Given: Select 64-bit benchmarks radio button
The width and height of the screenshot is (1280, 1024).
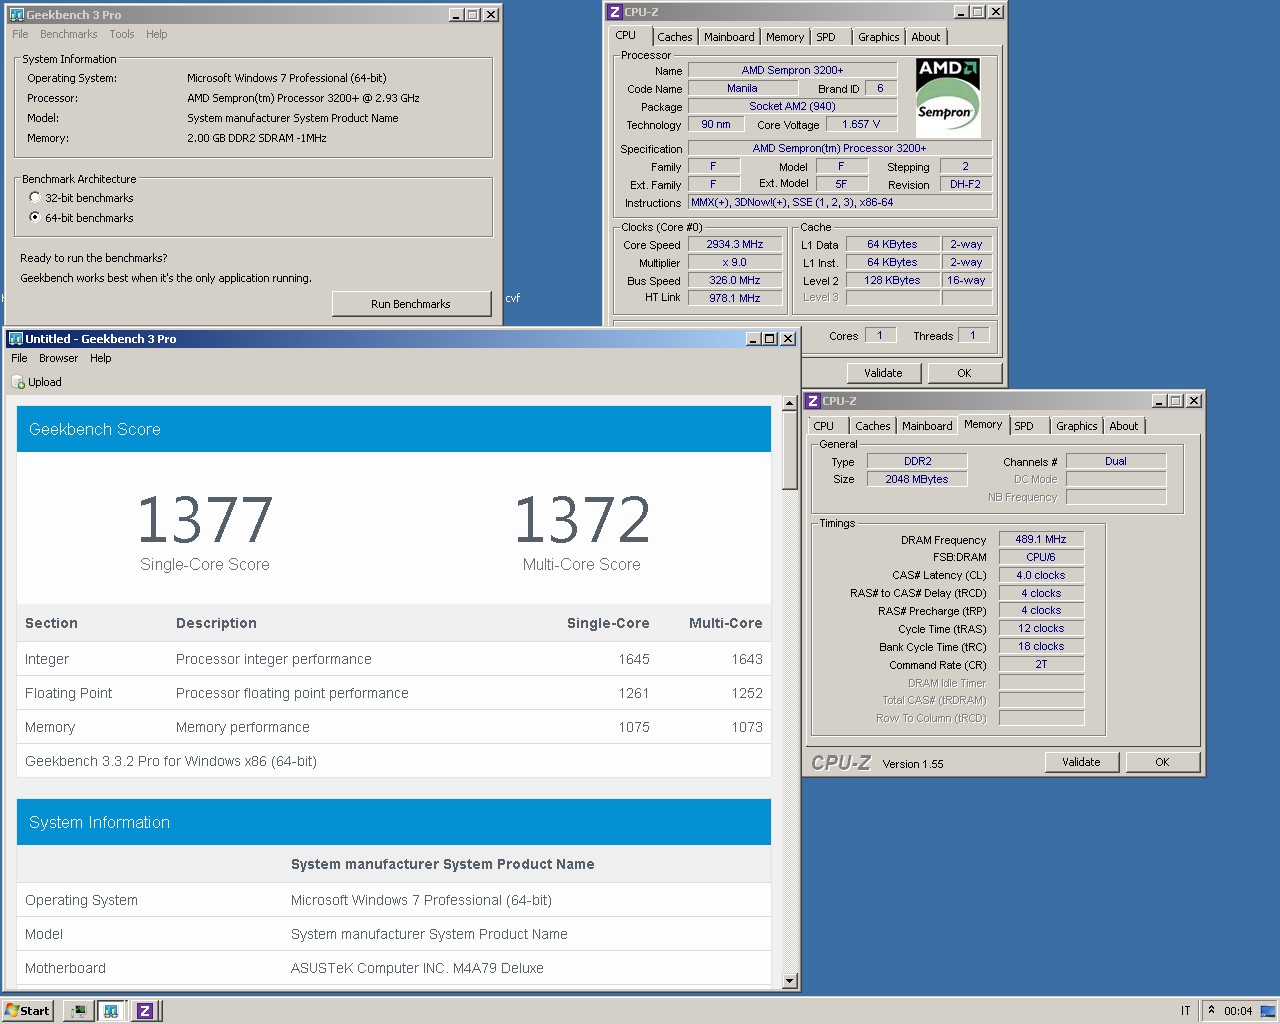Looking at the screenshot, I should tap(35, 218).
